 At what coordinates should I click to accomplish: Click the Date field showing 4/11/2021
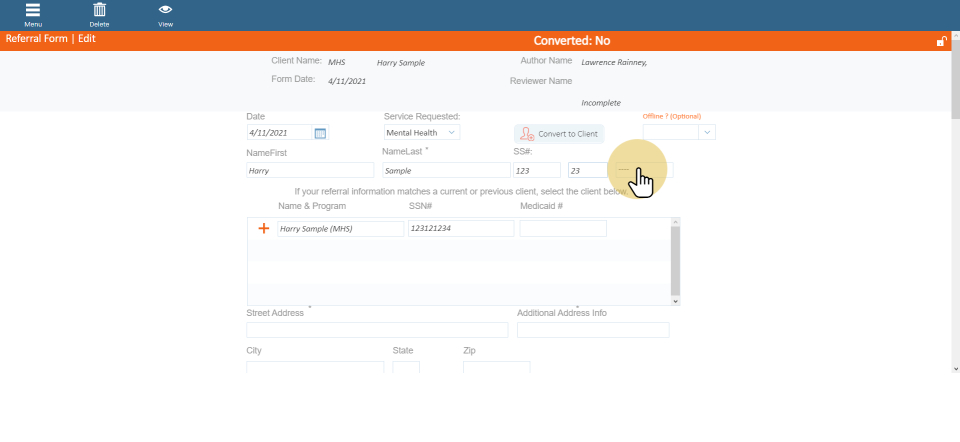click(x=280, y=133)
